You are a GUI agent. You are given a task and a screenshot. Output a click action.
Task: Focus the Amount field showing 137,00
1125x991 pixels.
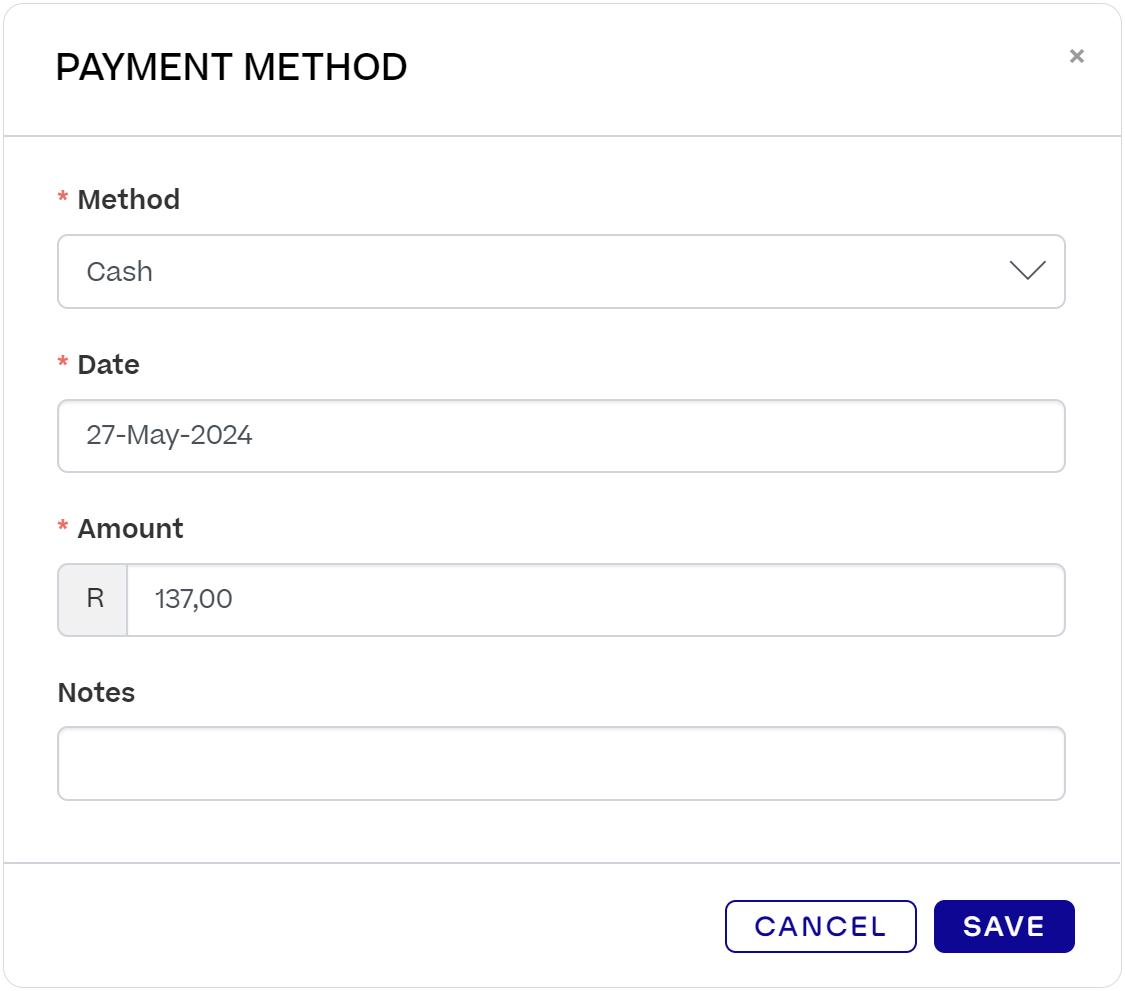596,600
